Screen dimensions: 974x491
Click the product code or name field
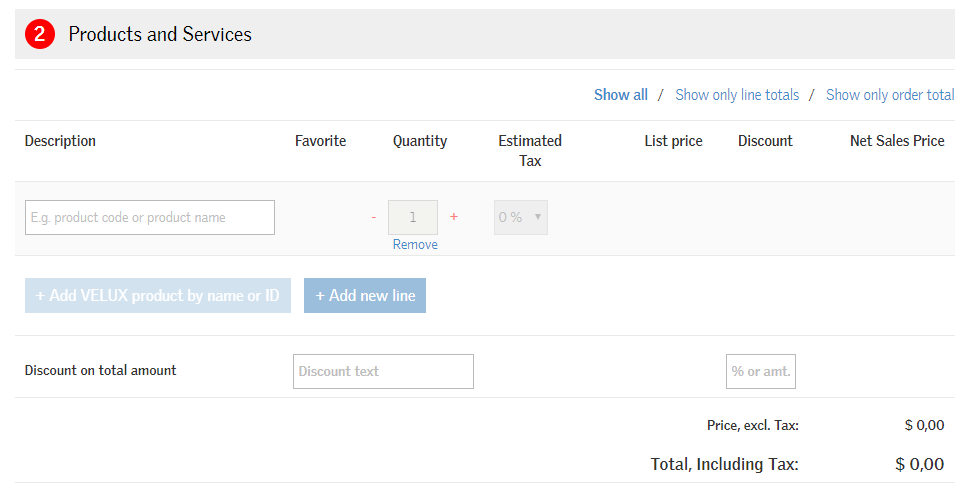[x=150, y=217]
